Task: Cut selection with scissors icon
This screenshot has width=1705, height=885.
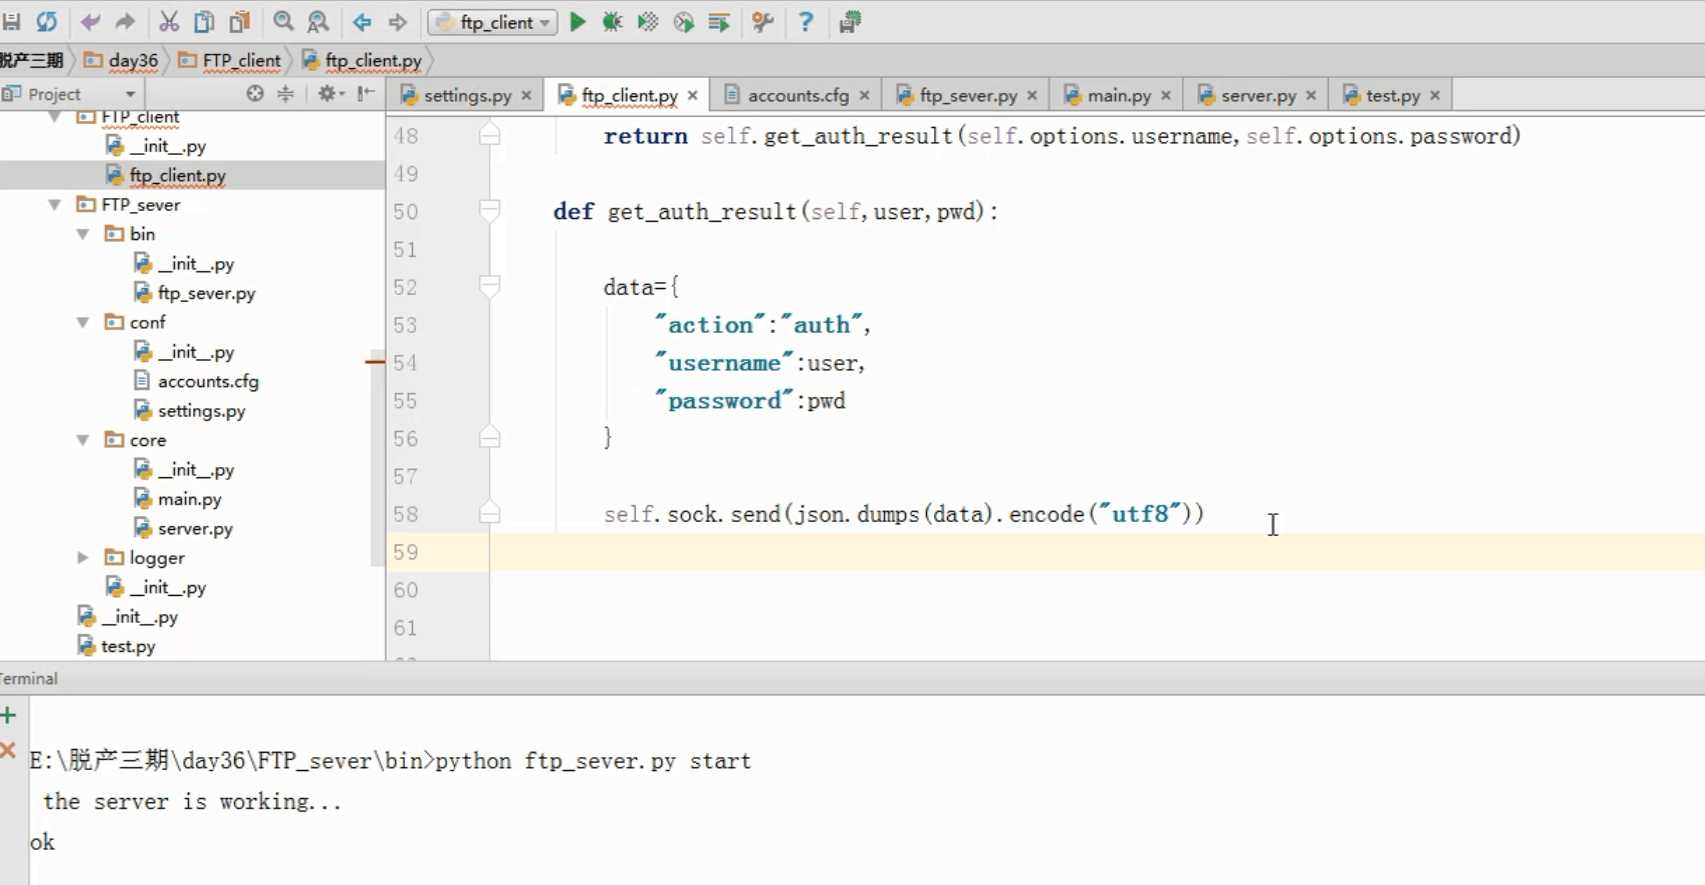Action: [x=169, y=21]
